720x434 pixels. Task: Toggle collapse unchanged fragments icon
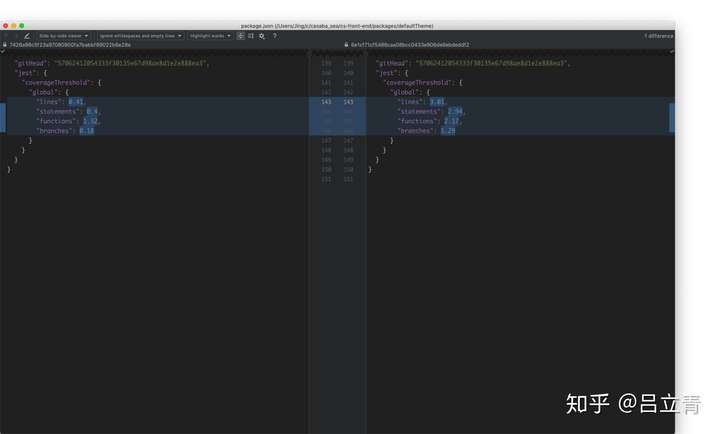240,36
